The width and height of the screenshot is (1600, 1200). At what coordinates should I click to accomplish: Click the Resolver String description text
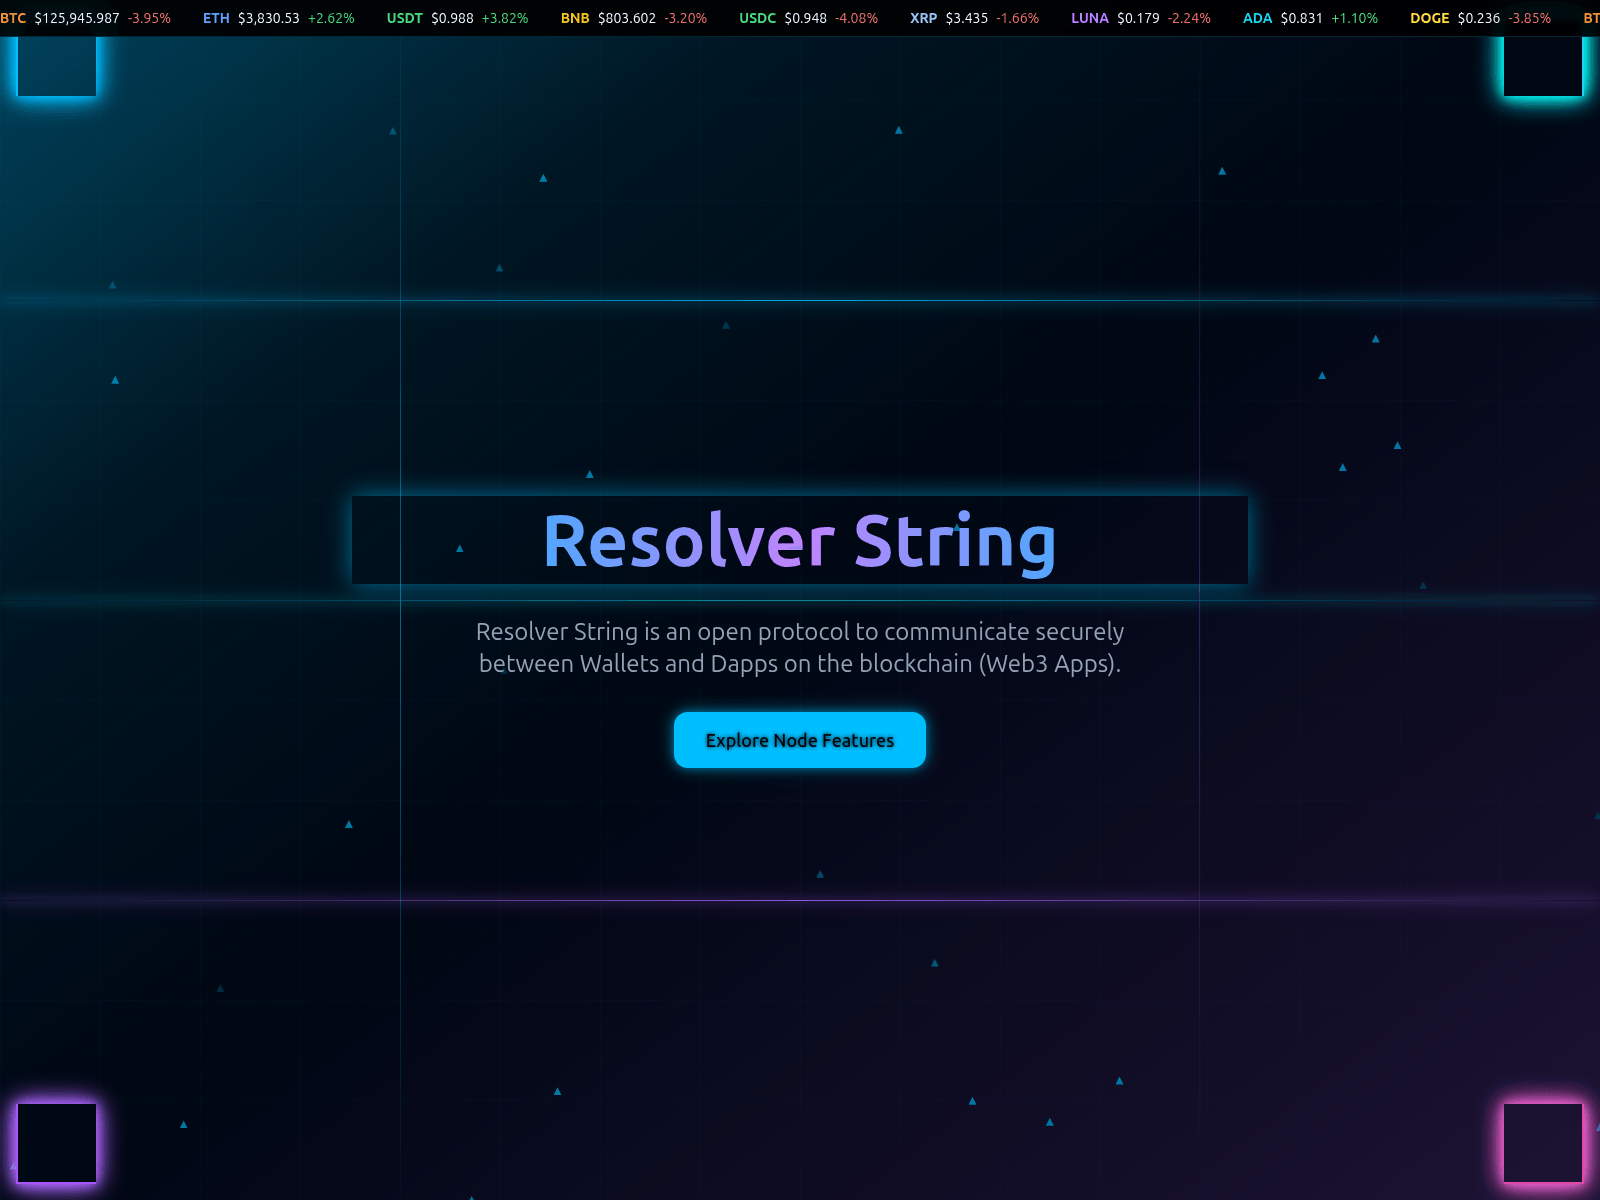800,647
